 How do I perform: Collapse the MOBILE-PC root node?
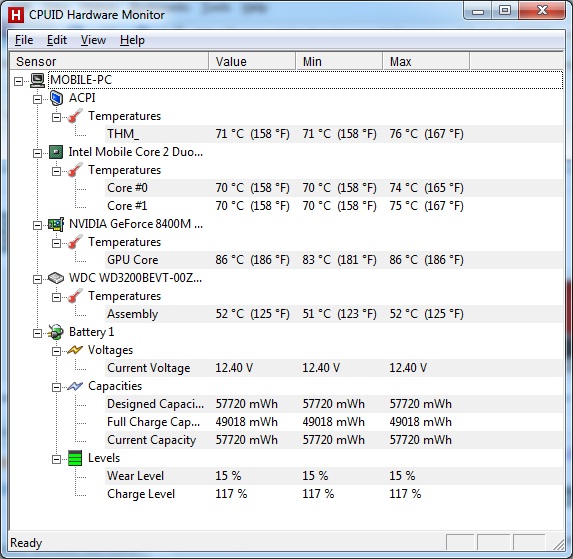tap(18, 81)
